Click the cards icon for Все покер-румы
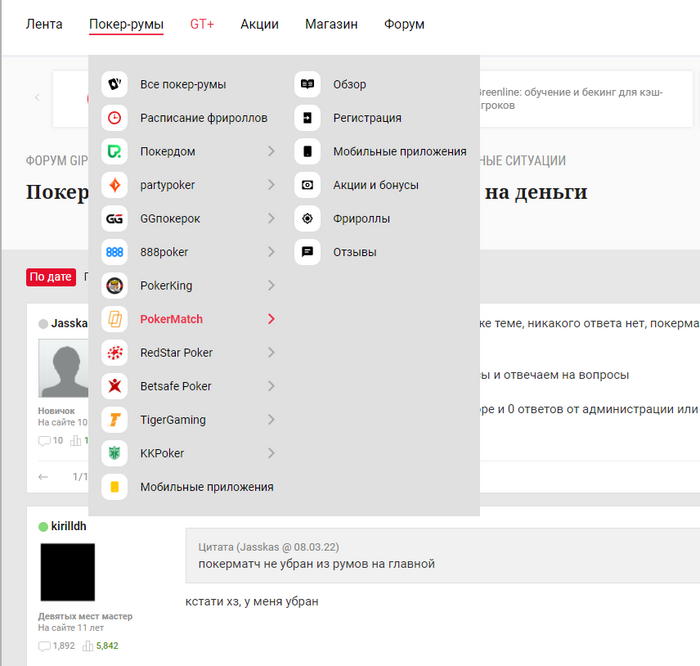Image resolution: width=700 pixels, height=666 pixels. pos(115,84)
